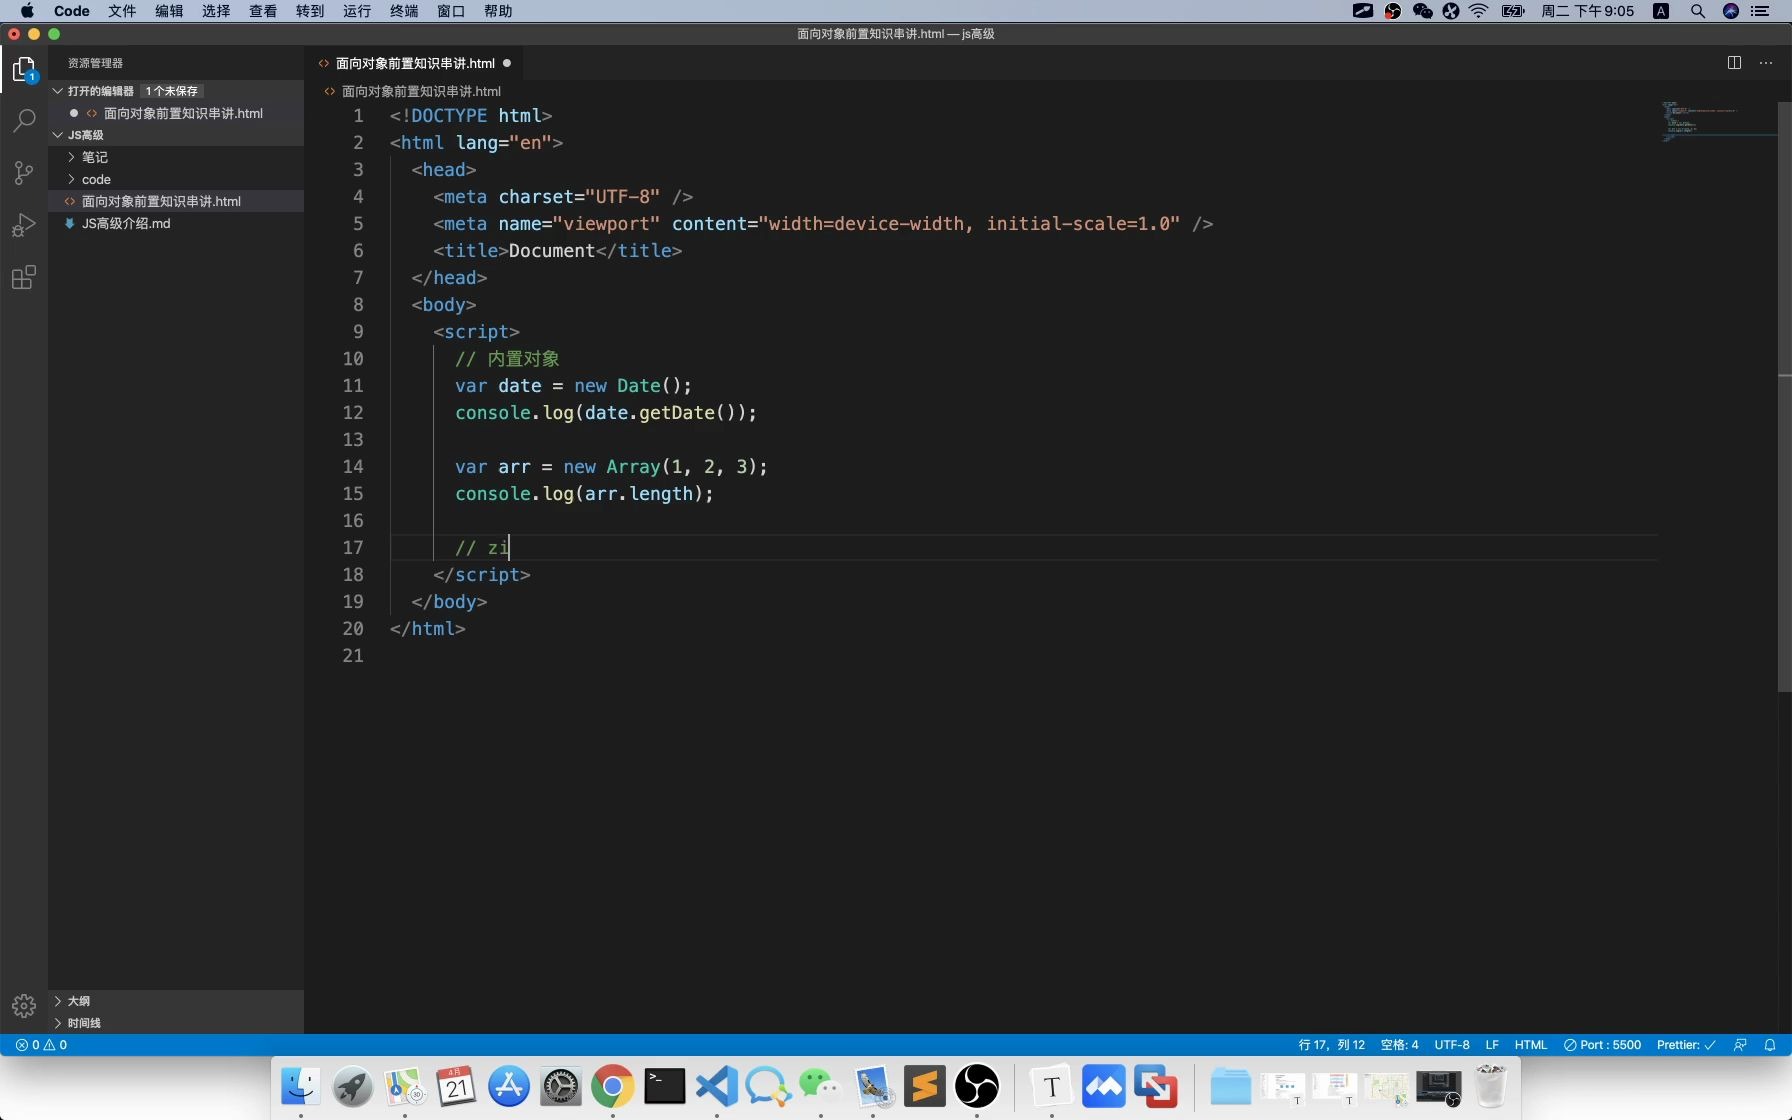Open the input source A indicator

pos(1661,11)
